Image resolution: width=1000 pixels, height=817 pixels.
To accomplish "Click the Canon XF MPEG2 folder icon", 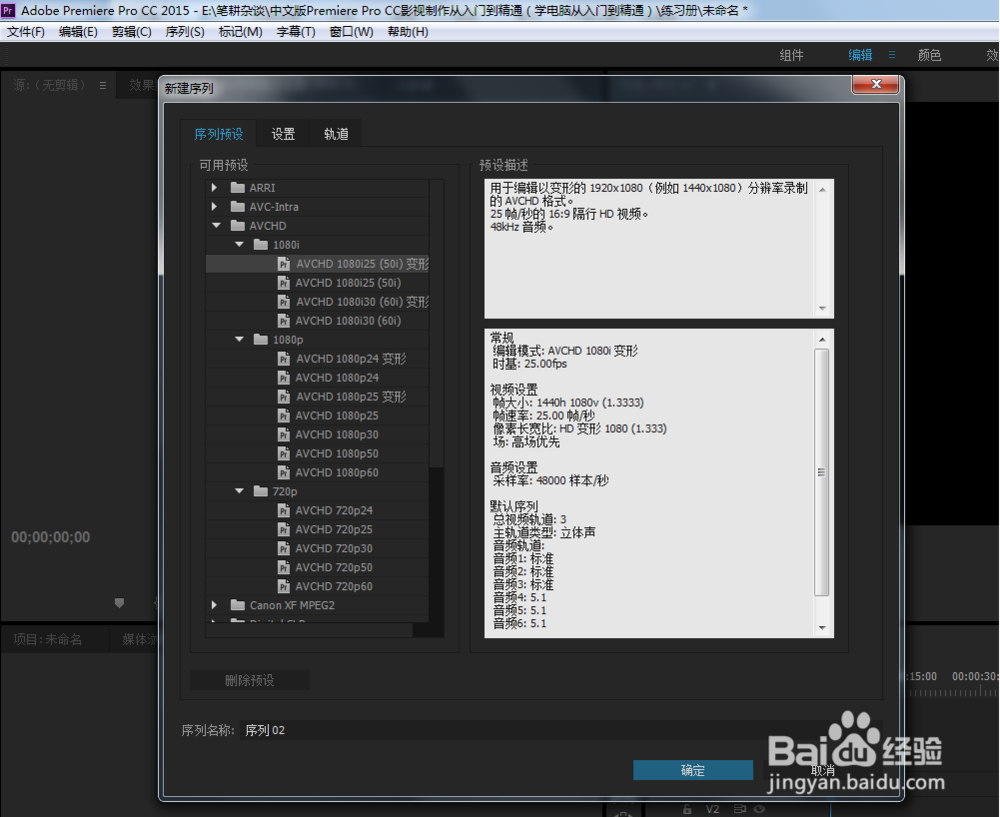I will pos(238,605).
